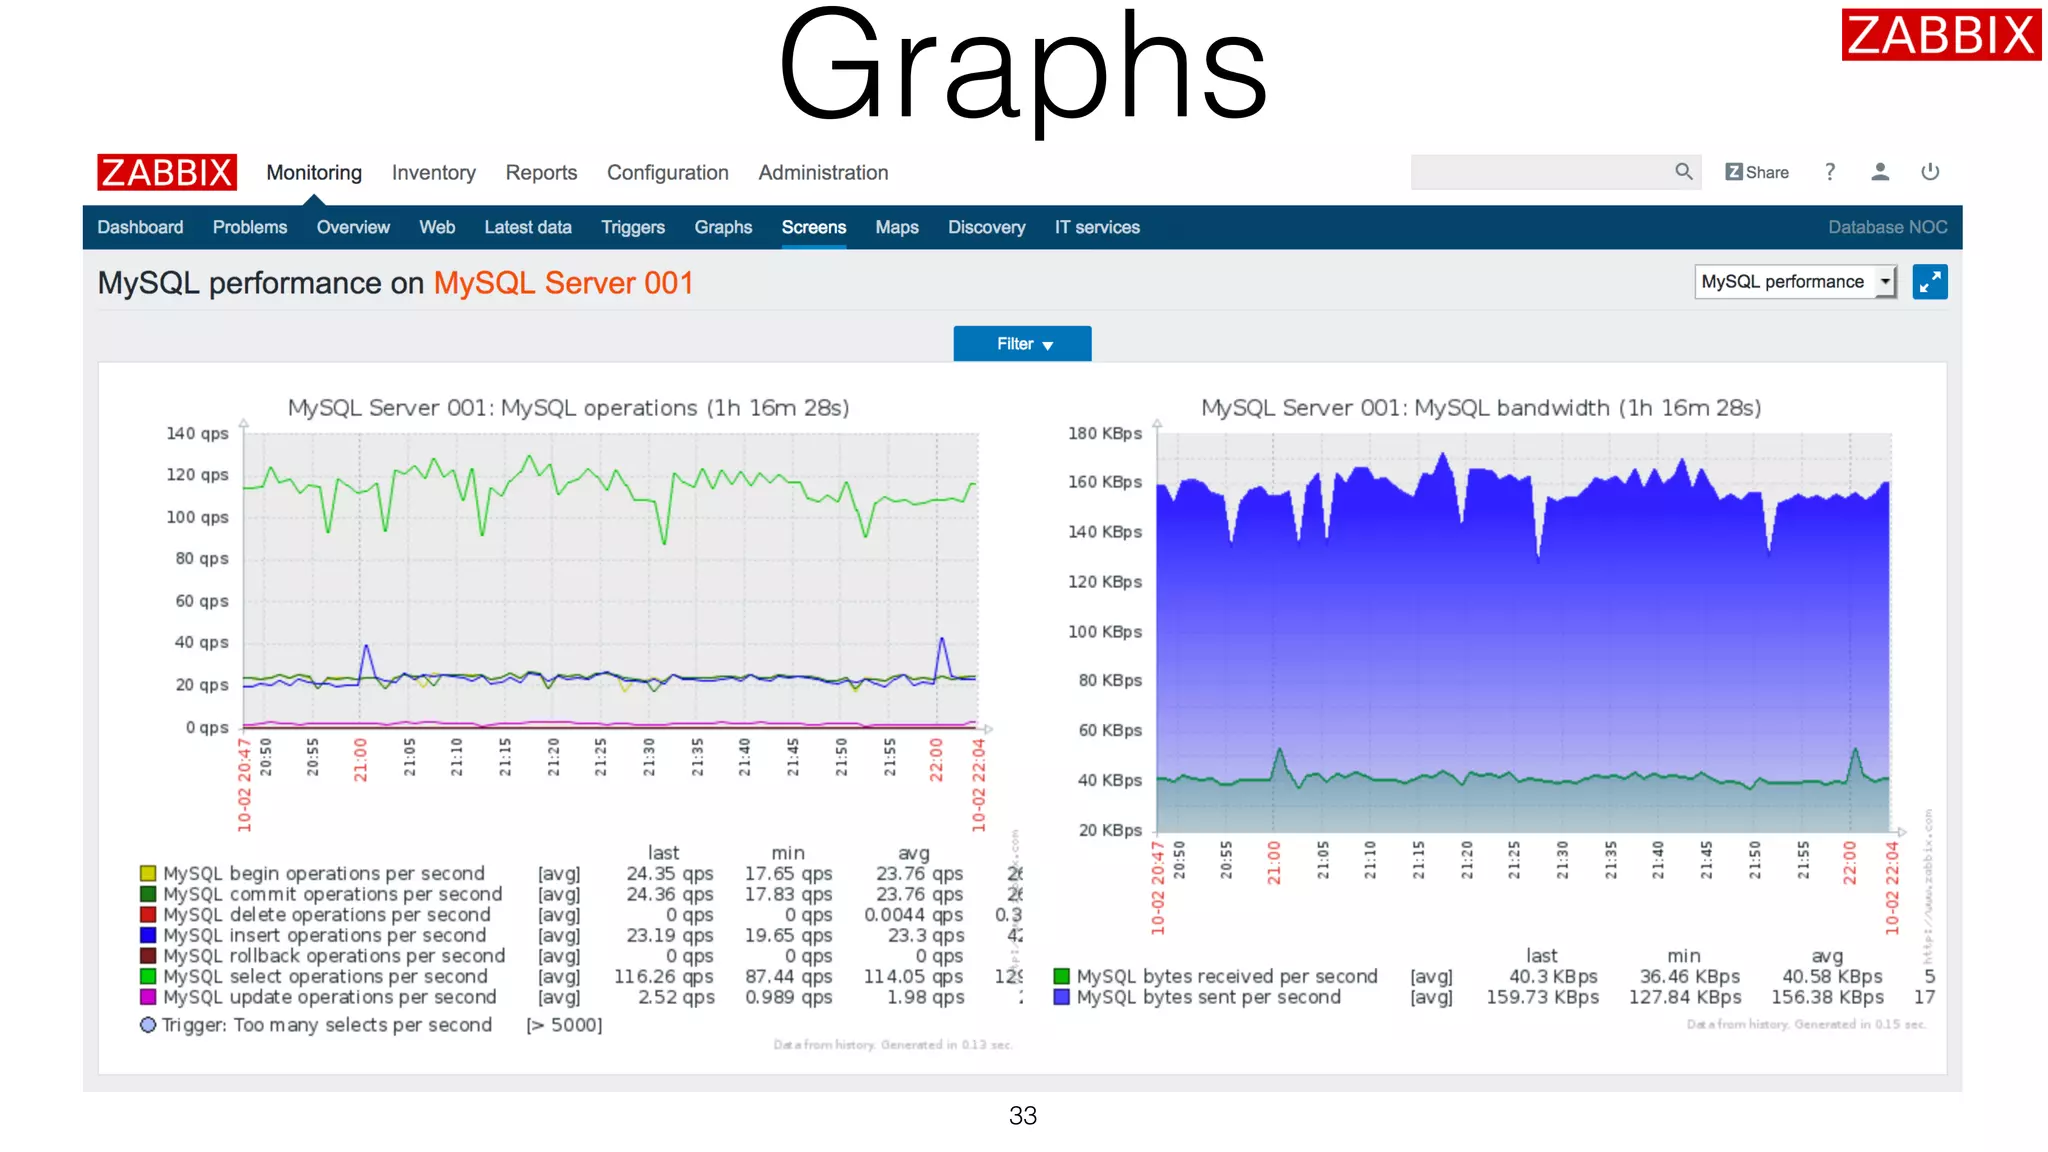Open the Maps submenu
This screenshot has height=1152, width=2048.
coord(897,227)
